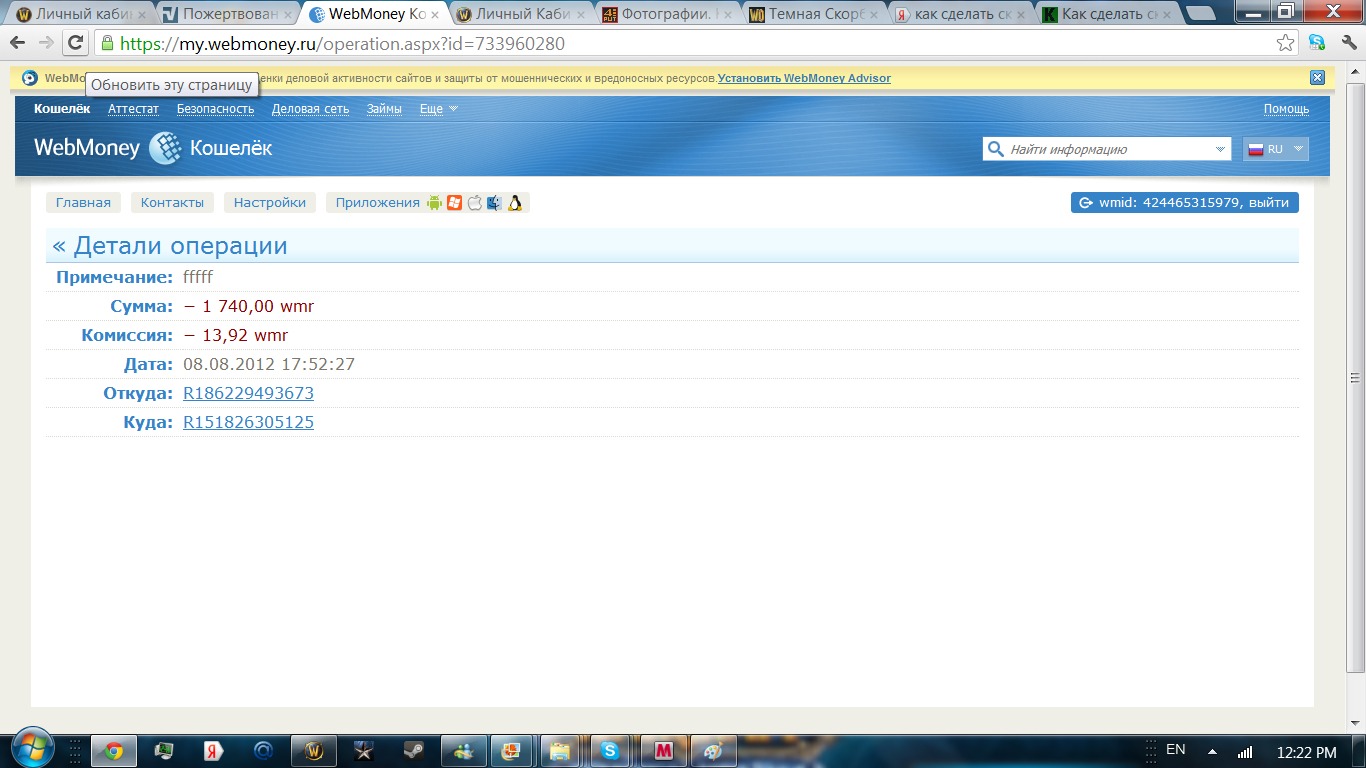Select the date 08.08.2012 17:52:27

269,364
